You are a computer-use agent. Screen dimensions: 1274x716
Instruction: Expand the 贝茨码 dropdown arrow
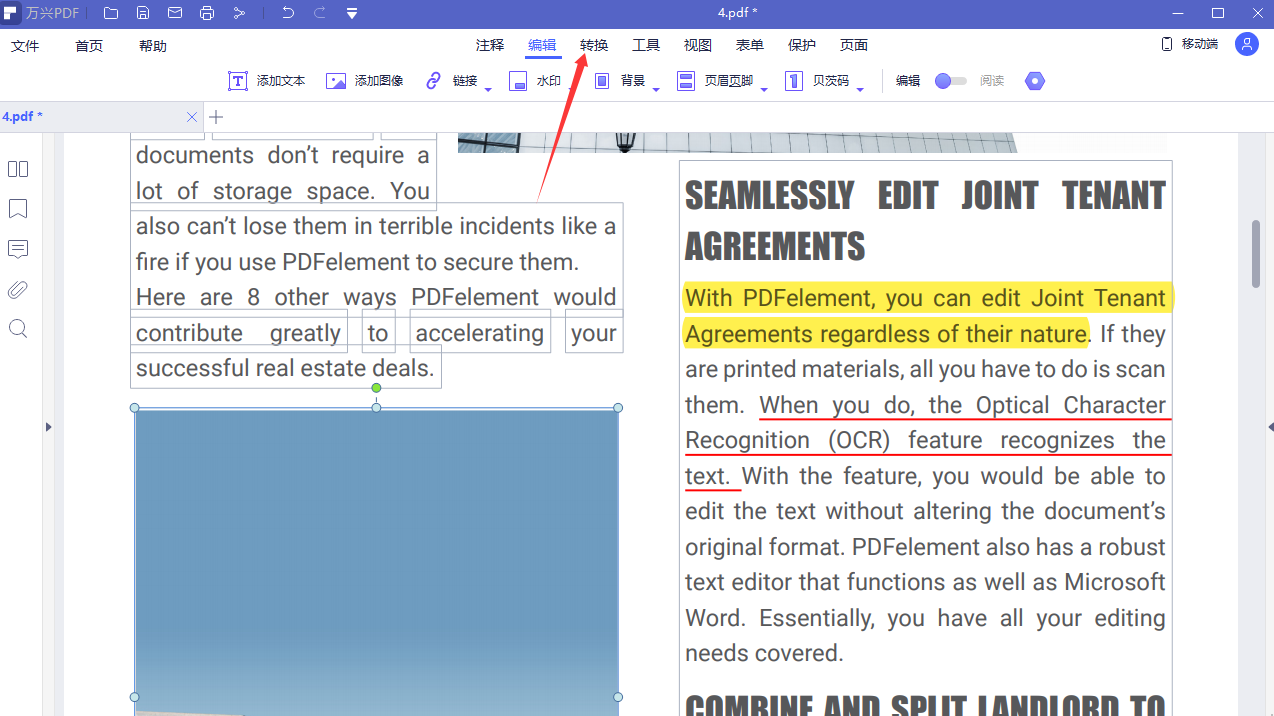pyautogui.click(x=860, y=90)
